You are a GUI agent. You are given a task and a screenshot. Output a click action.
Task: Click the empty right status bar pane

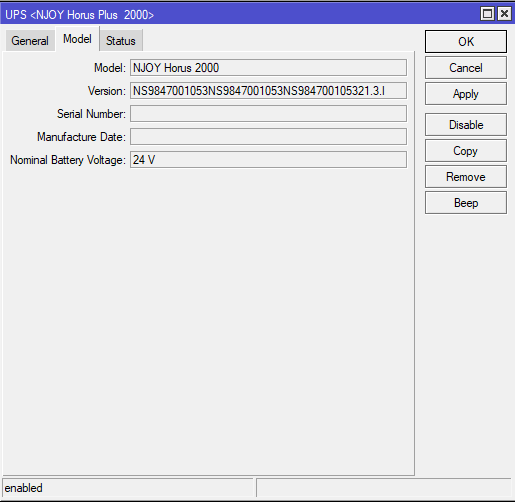[x=384, y=488]
